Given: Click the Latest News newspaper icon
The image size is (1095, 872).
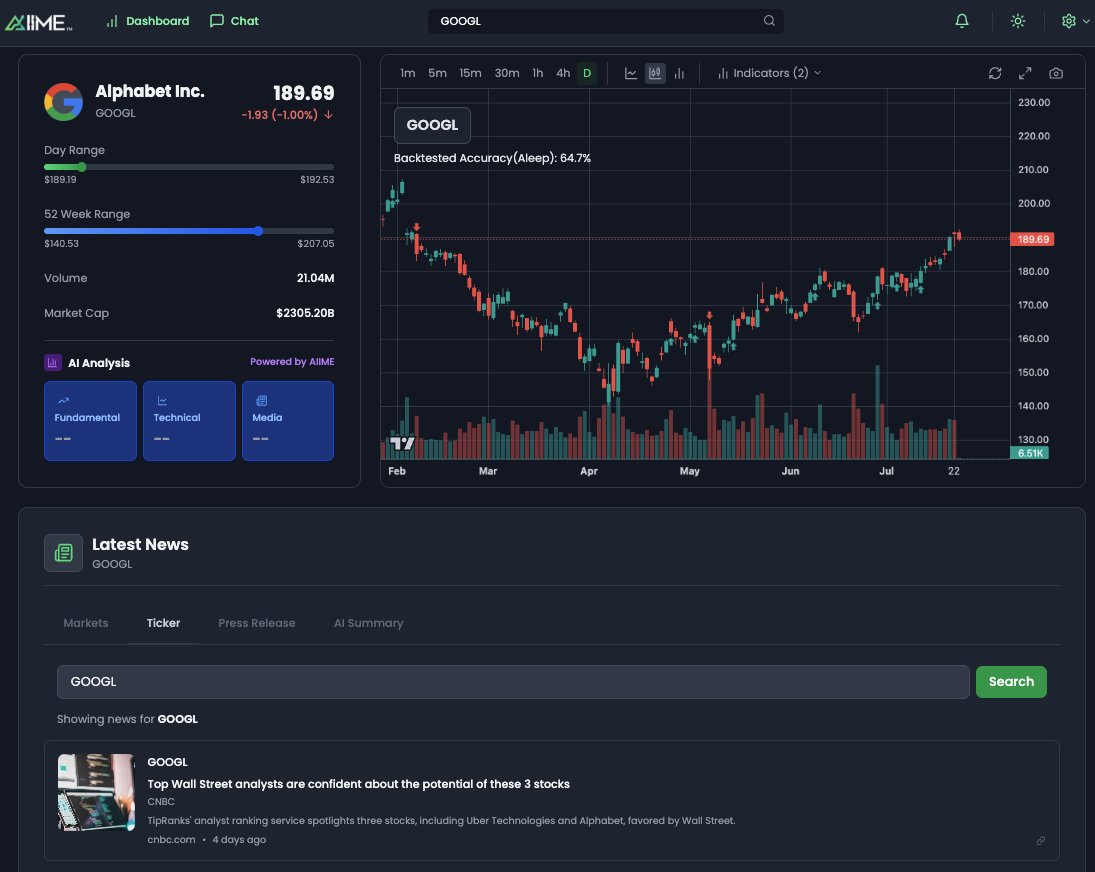Looking at the screenshot, I should pyautogui.click(x=64, y=553).
